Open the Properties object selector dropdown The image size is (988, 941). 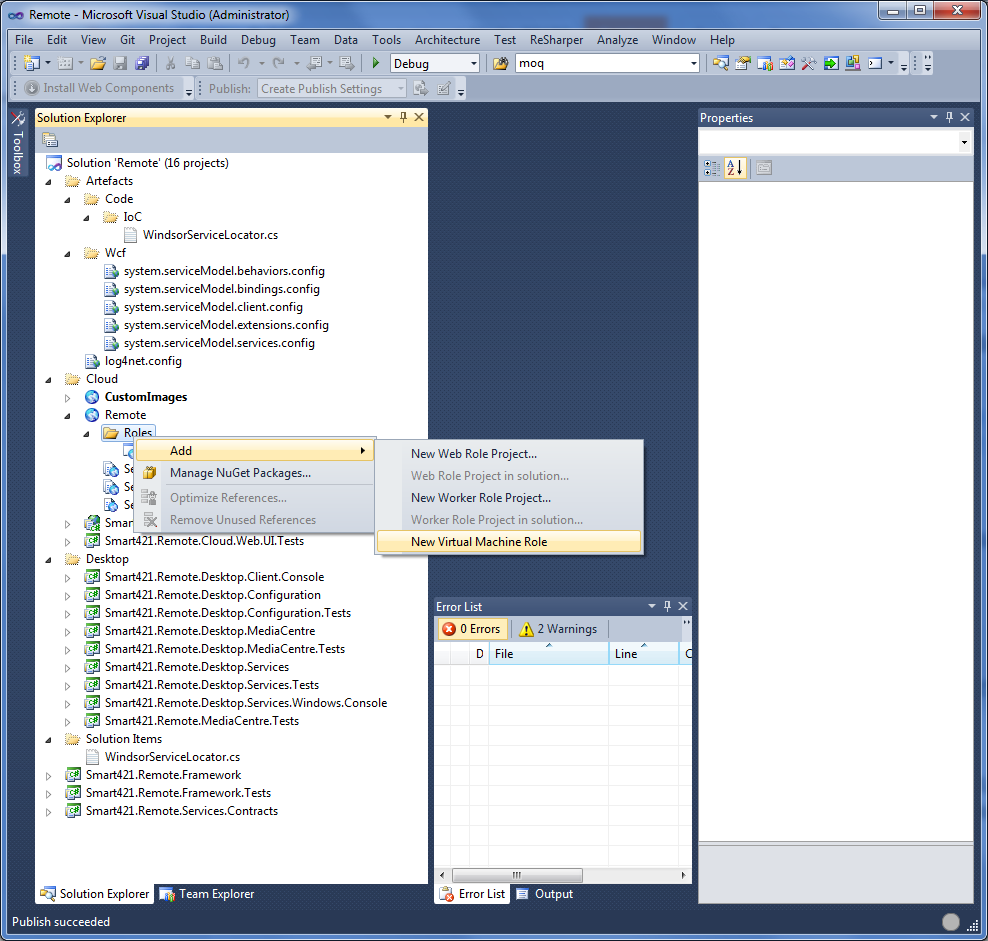coord(964,142)
